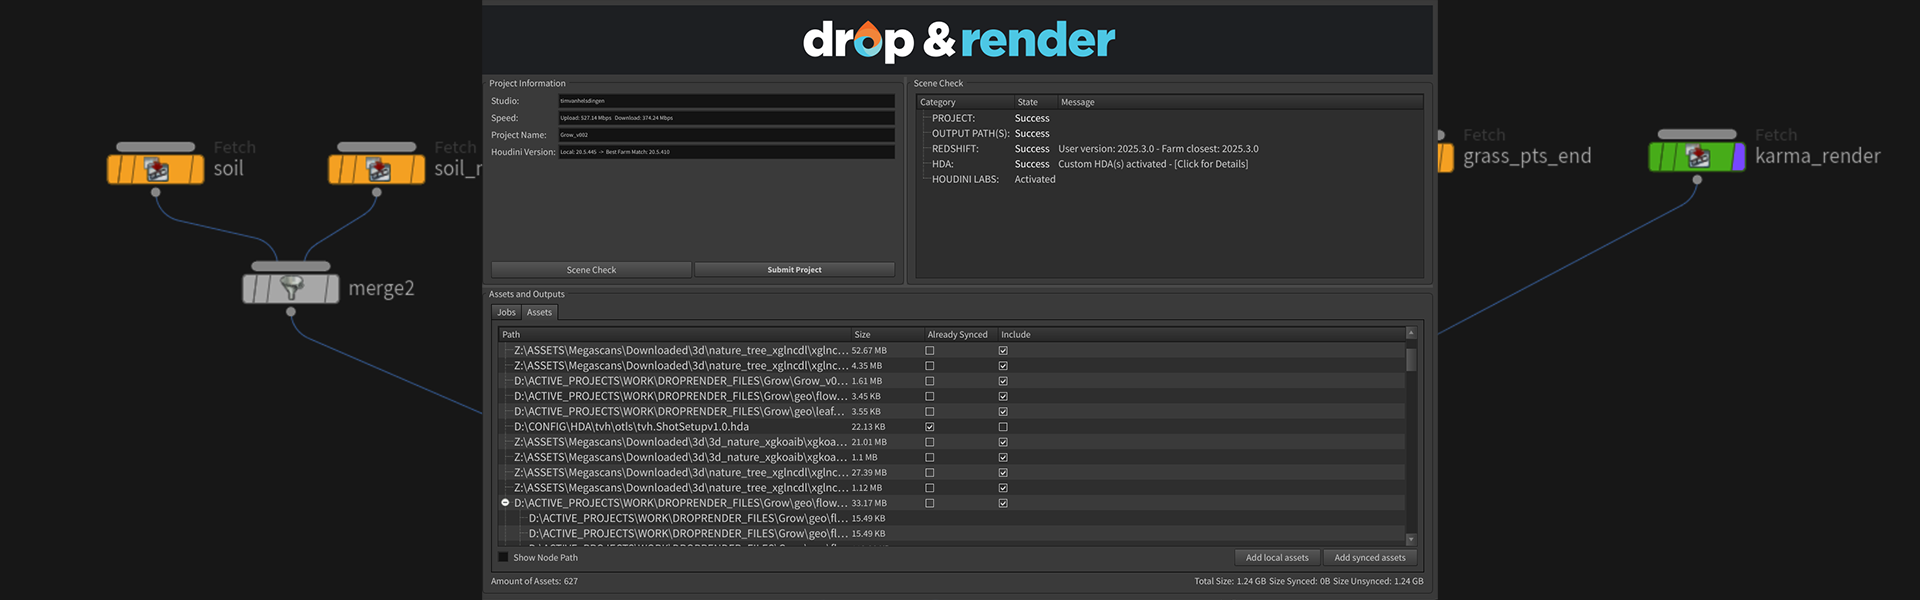
Task: Click the soil node's output connector dot
Action: point(155,192)
